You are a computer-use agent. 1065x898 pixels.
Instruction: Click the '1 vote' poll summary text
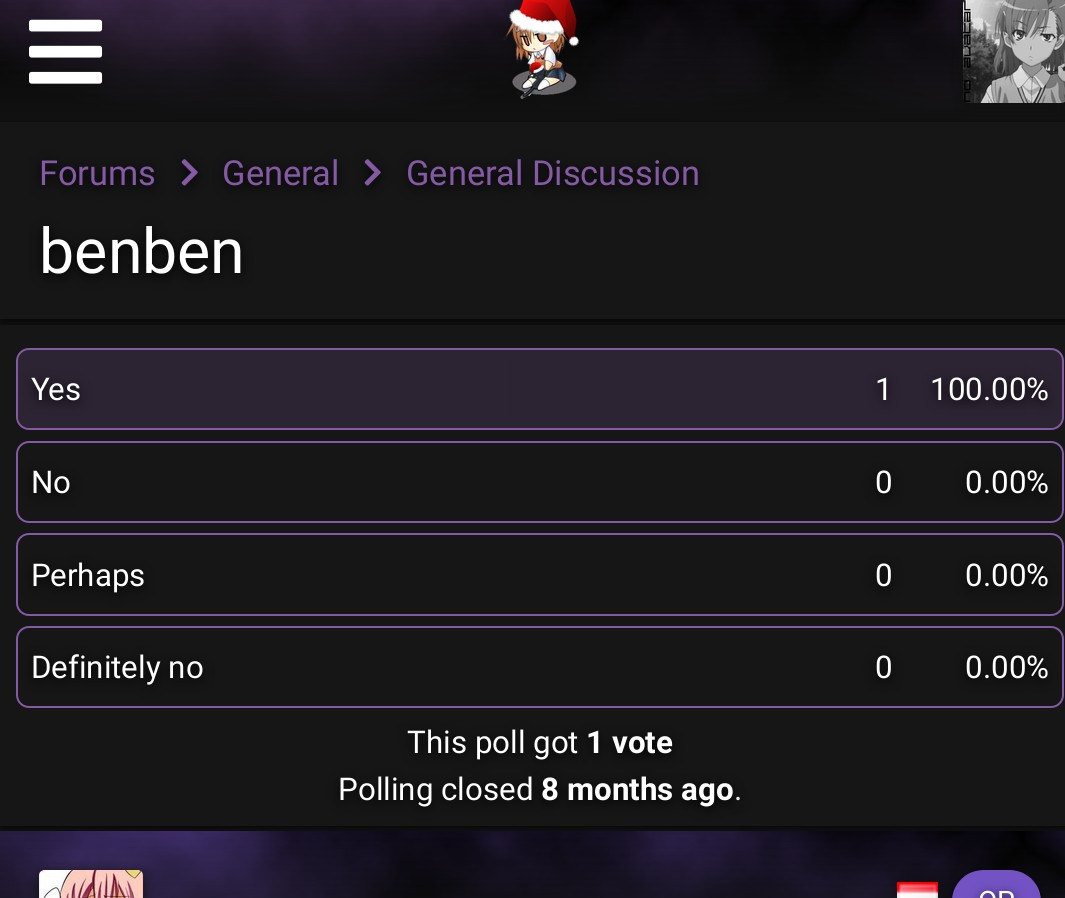(x=630, y=742)
